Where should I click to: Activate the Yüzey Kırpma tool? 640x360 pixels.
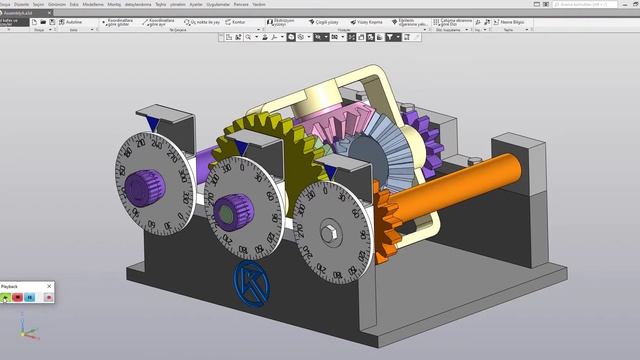click(x=366, y=22)
